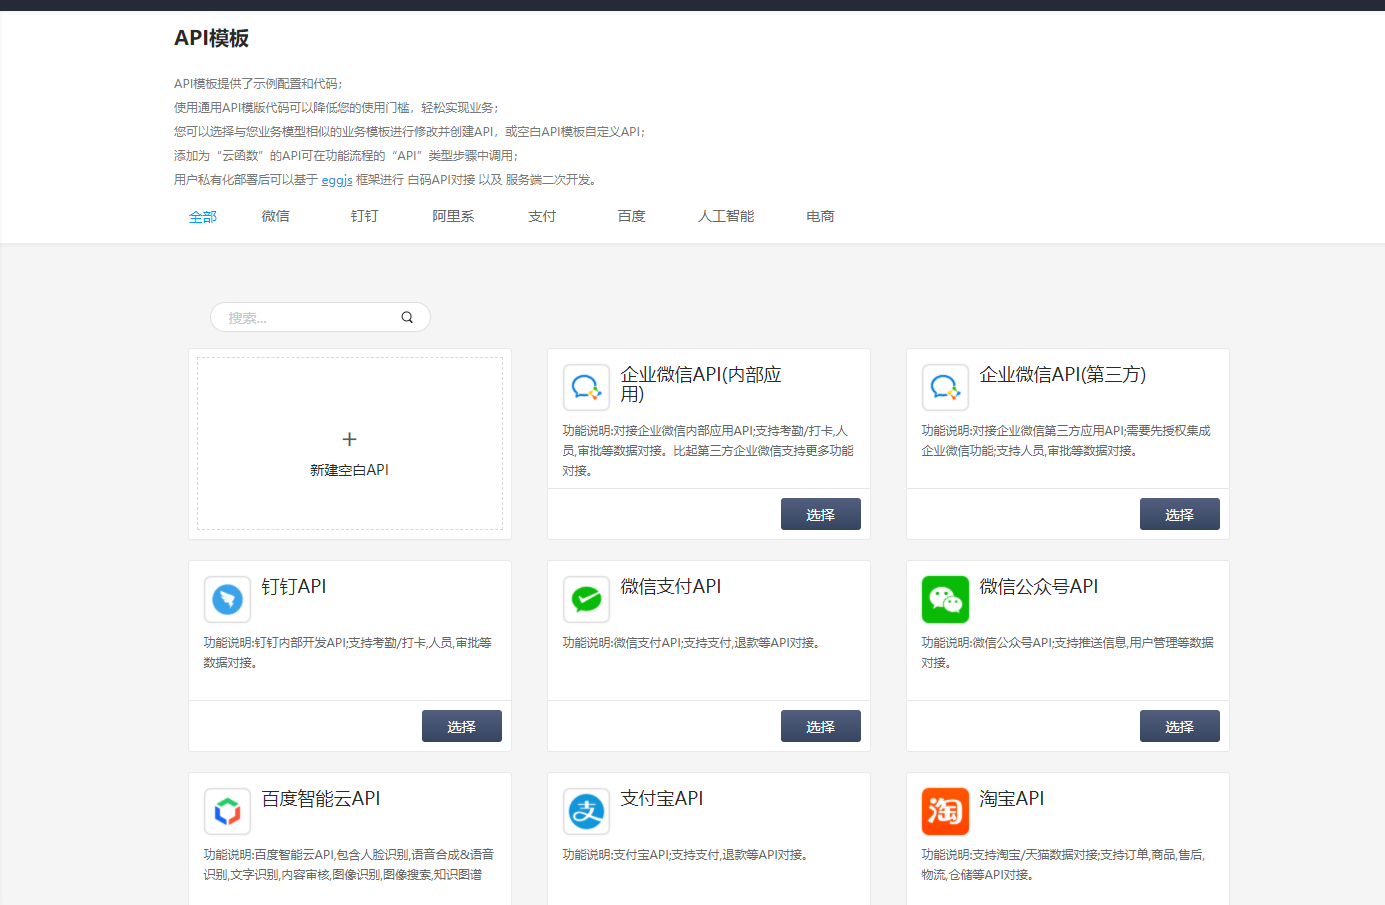Open the 百度智能云API card icon
The width and height of the screenshot is (1385, 905).
227,811
